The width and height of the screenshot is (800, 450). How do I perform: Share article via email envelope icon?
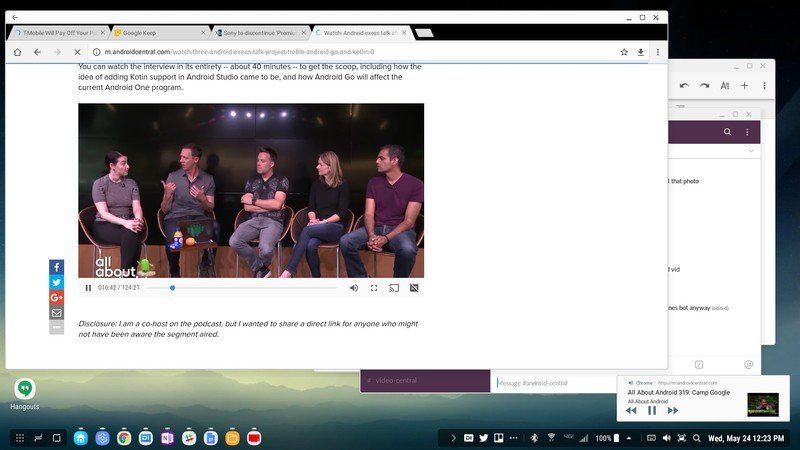(x=57, y=313)
